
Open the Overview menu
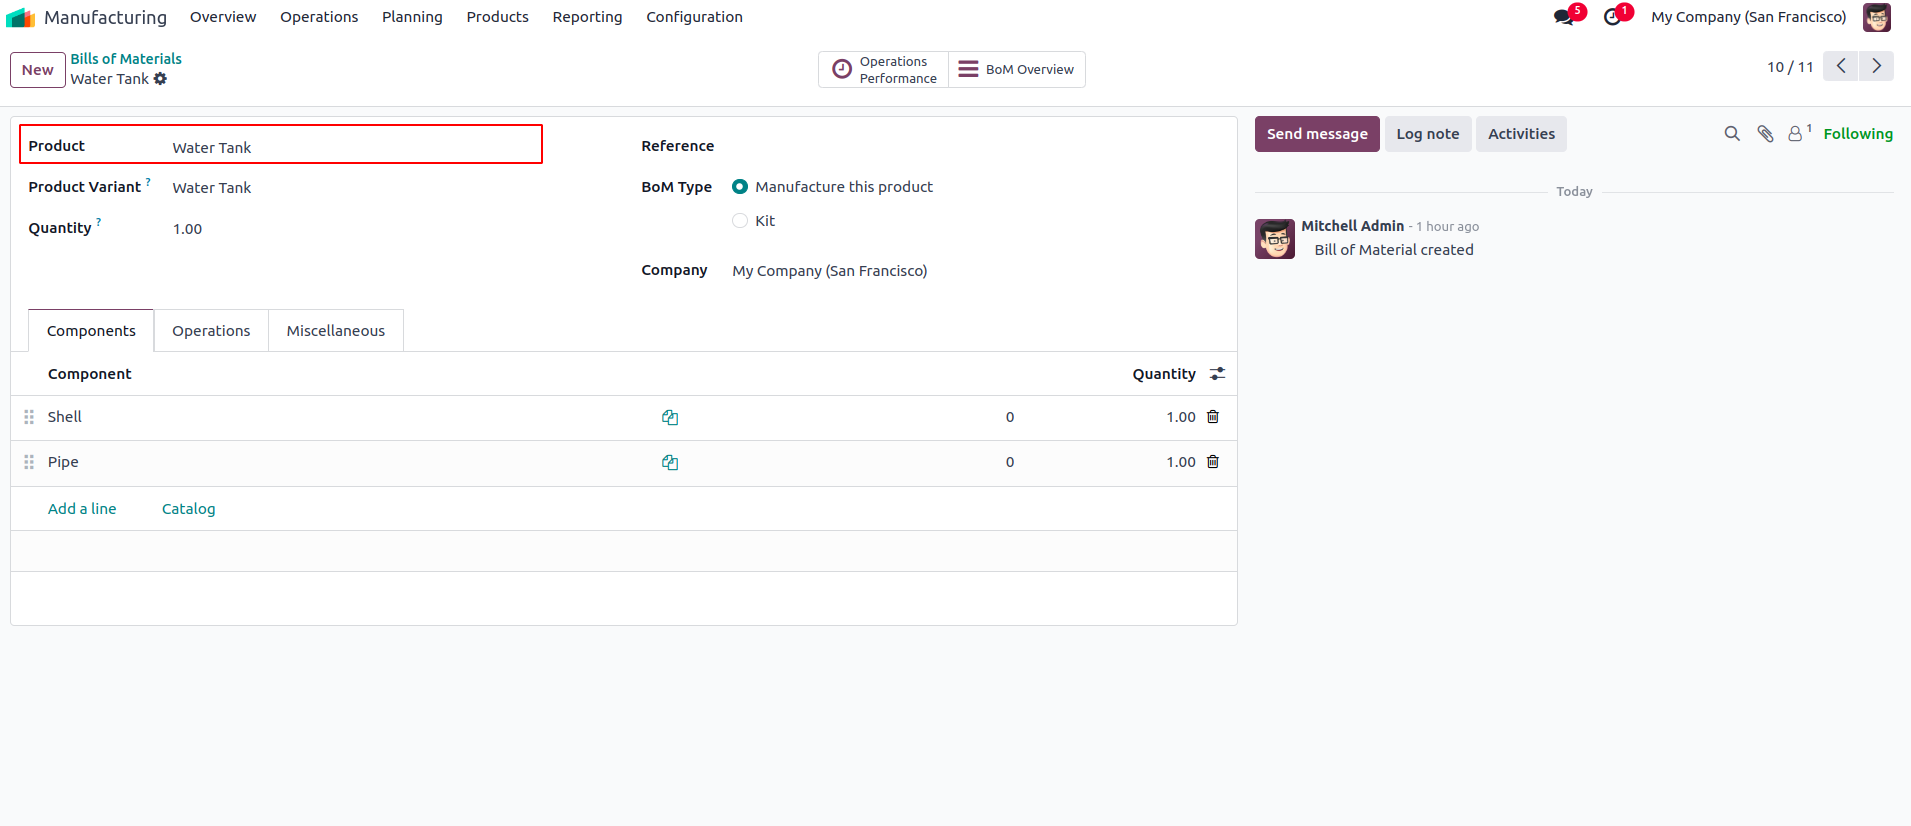click(x=223, y=17)
